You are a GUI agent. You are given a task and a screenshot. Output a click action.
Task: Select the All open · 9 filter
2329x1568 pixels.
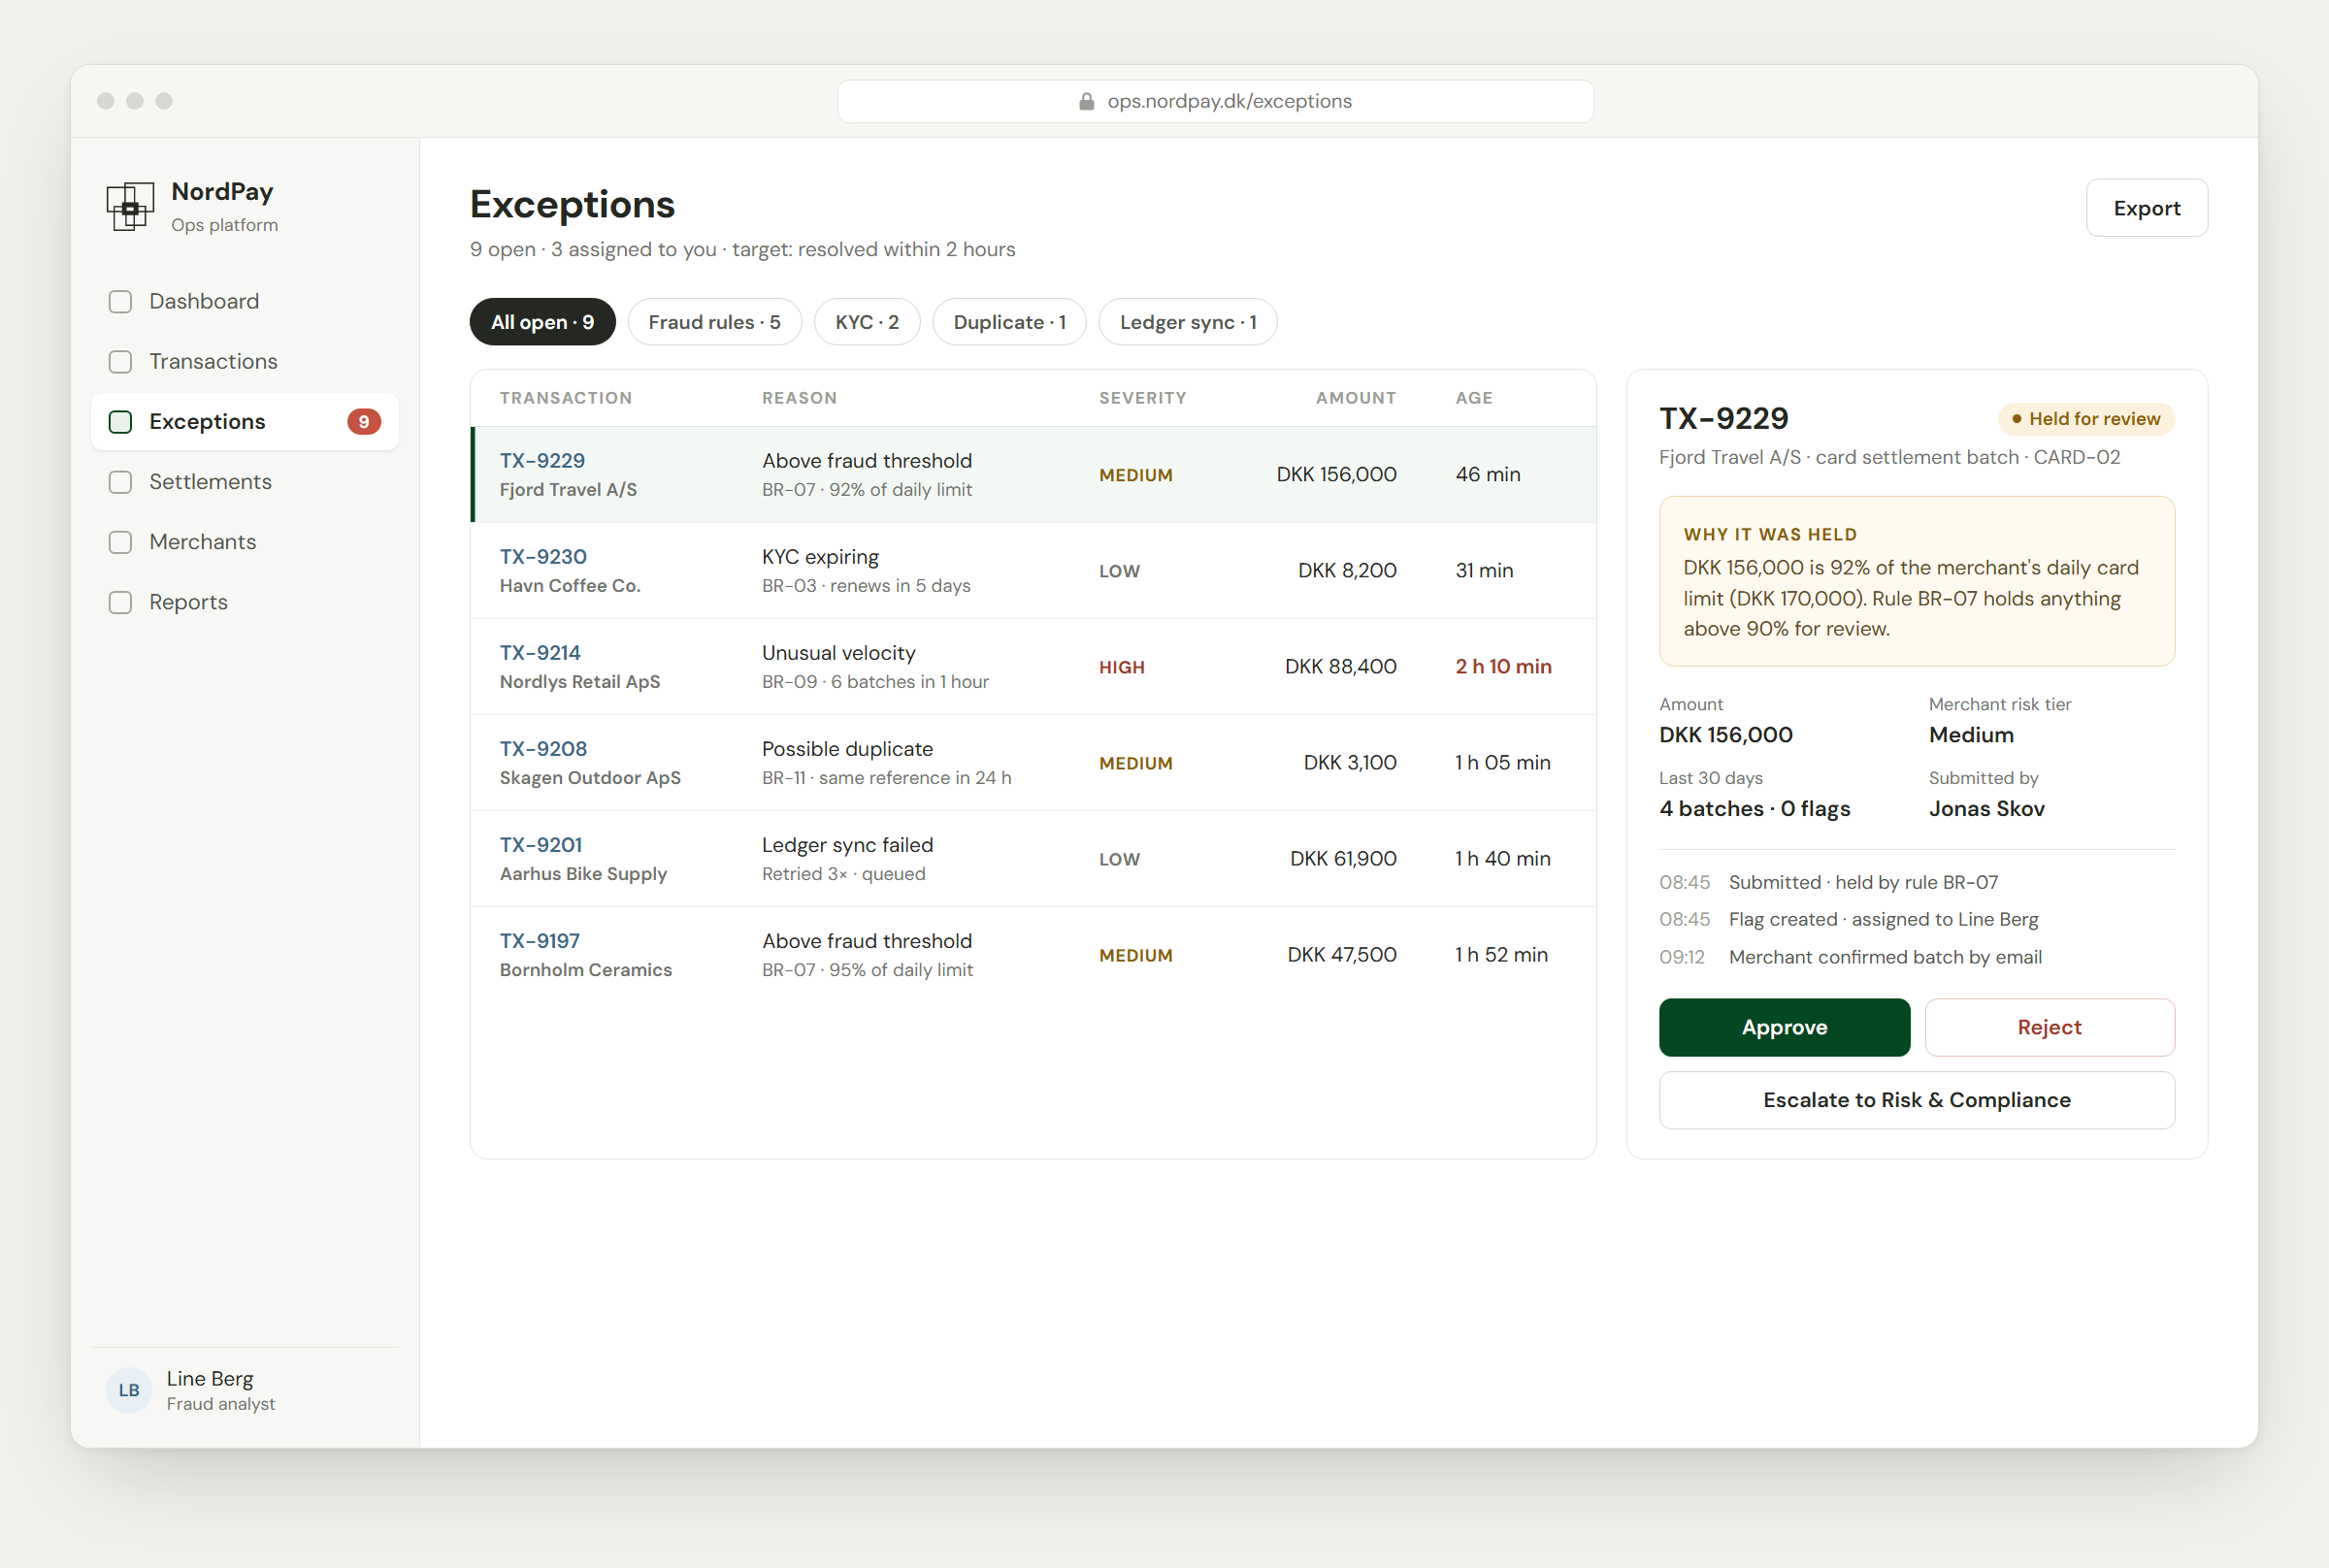point(542,322)
